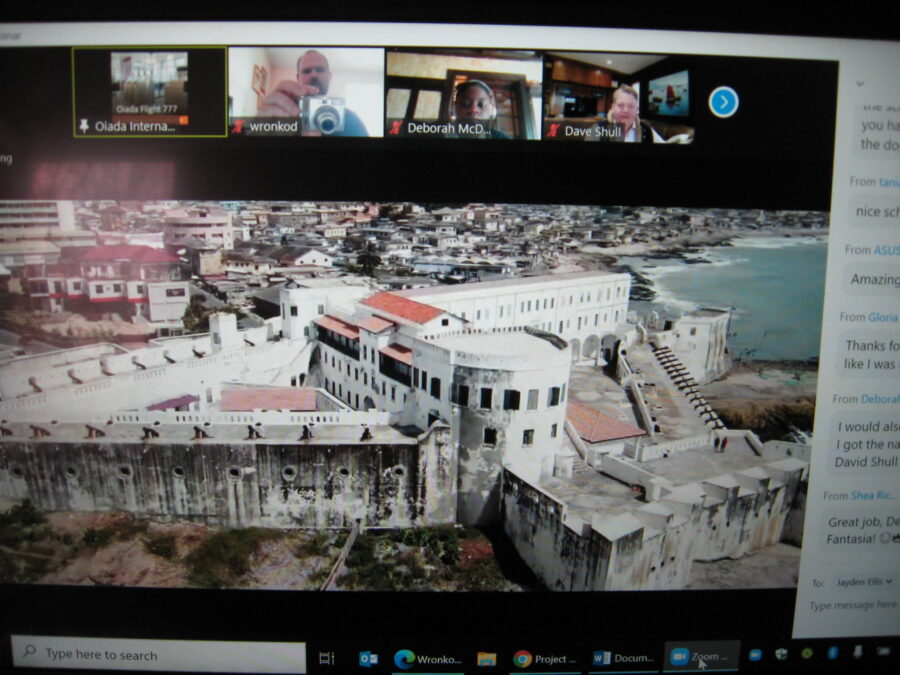Open the Outlook icon in the taskbar

[x=368, y=657]
